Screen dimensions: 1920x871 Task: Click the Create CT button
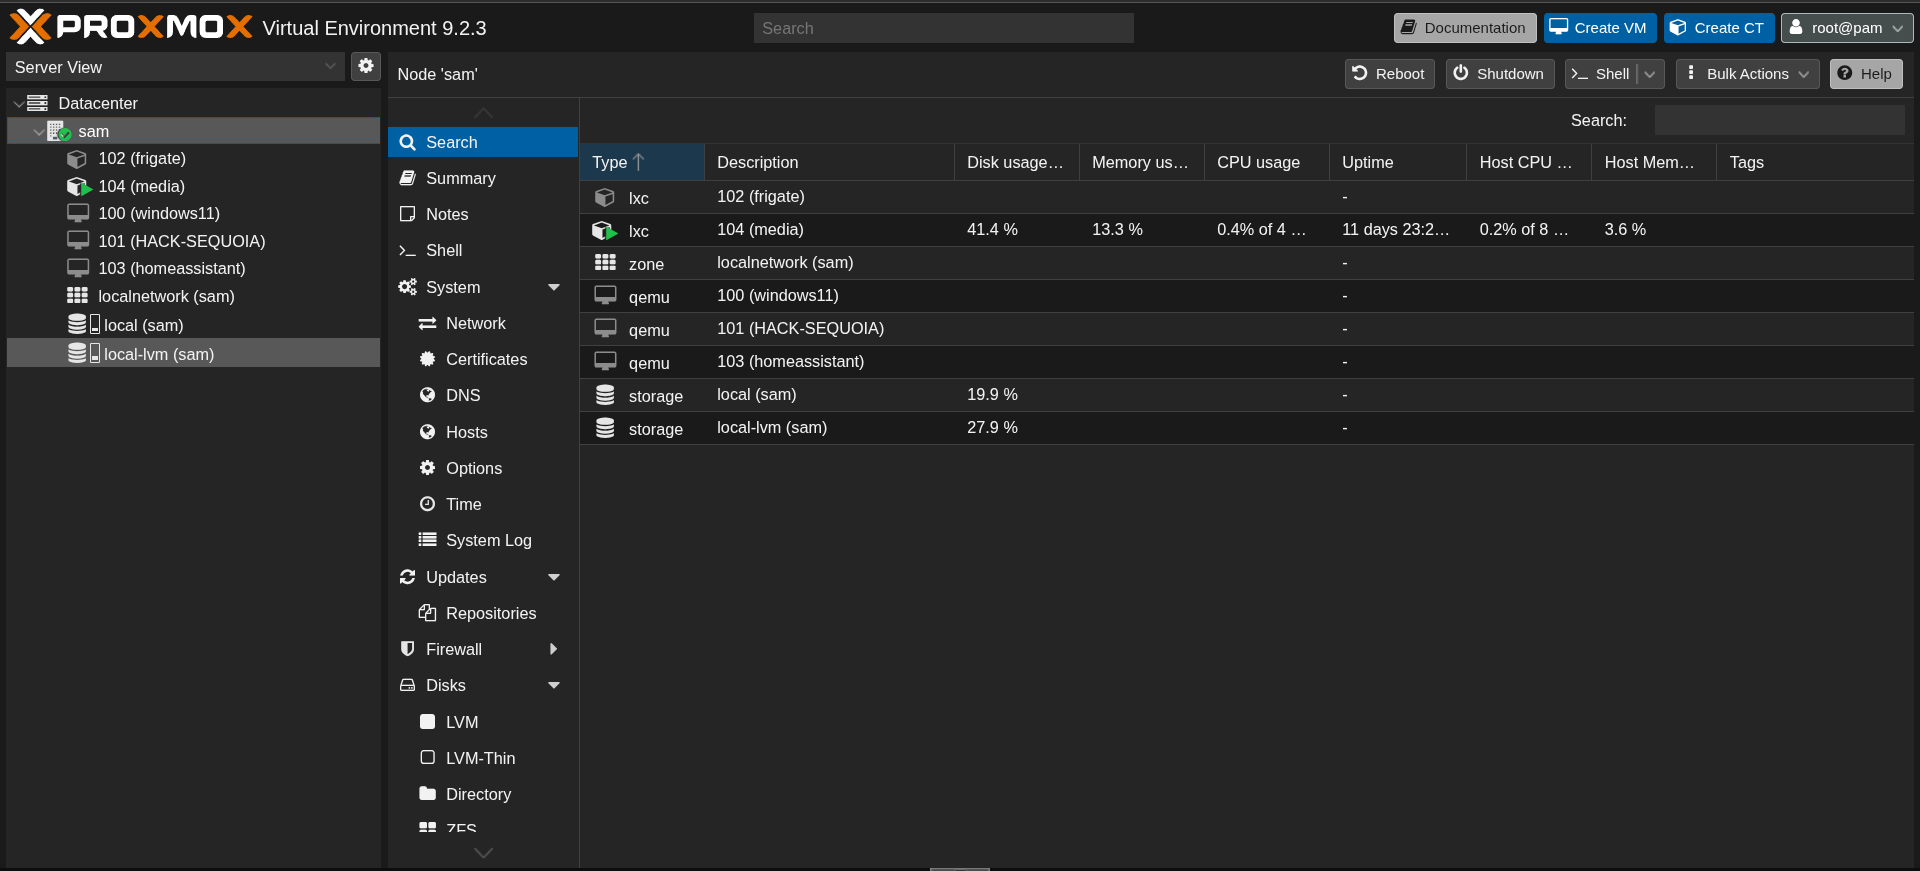click(x=1718, y=28)
